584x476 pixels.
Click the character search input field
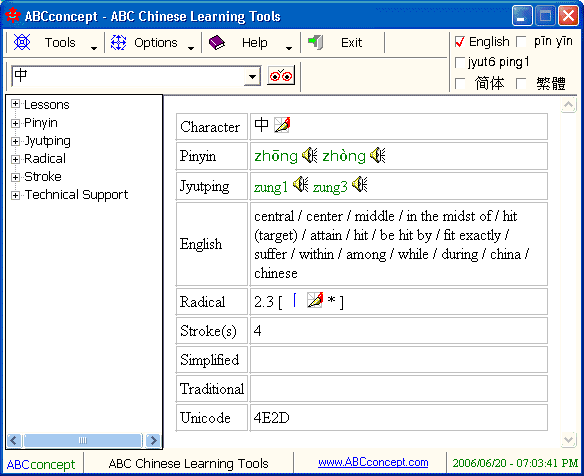(128, 76)
